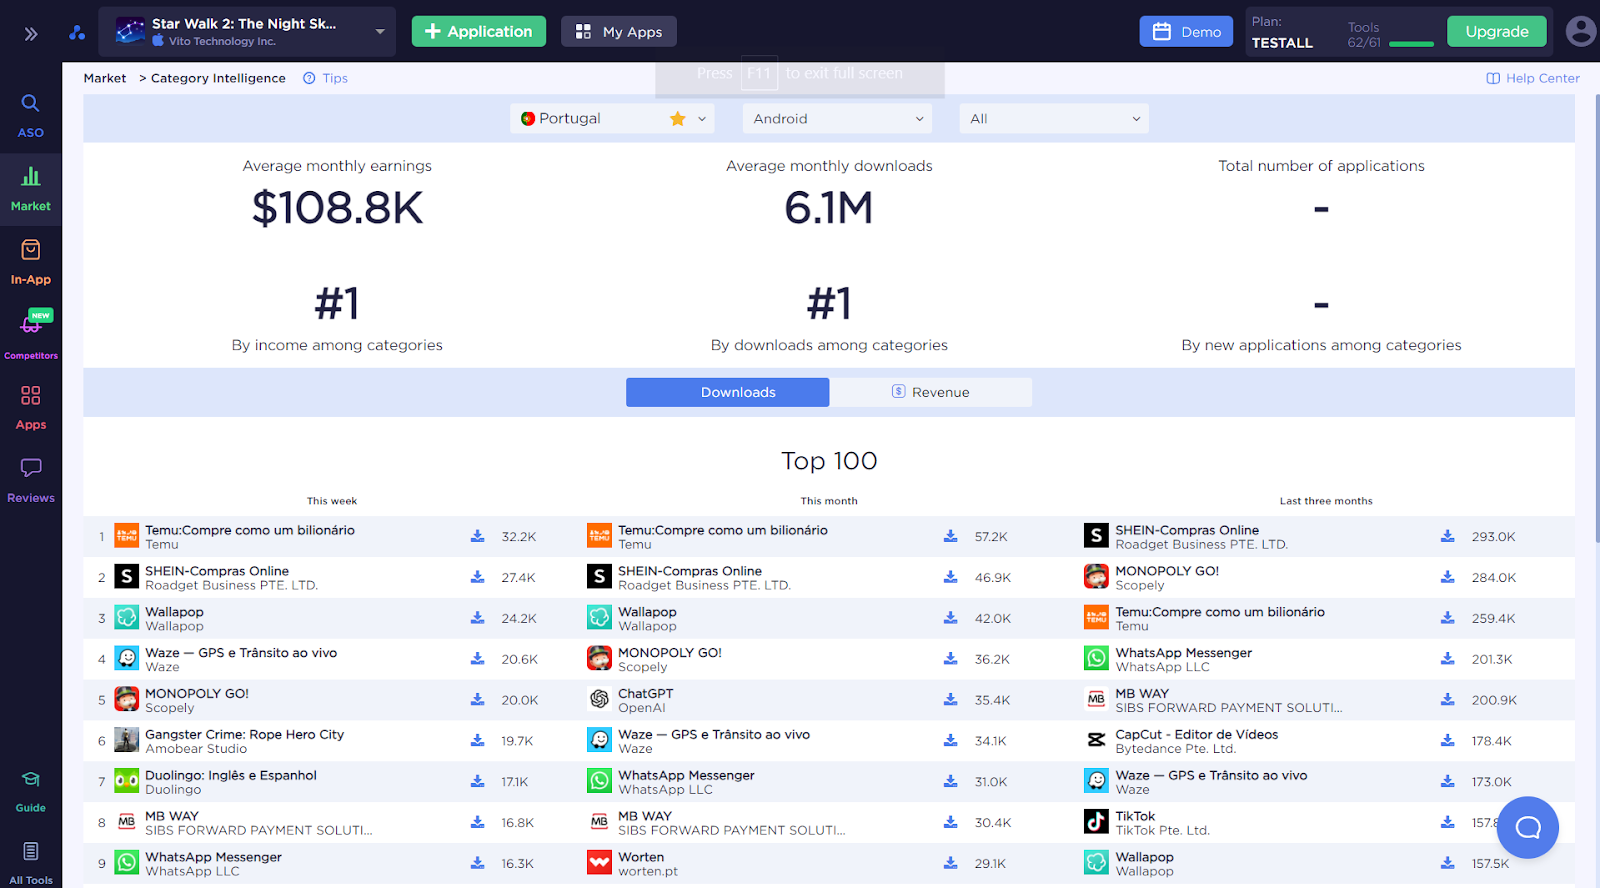Open In-App section in sidebar
Screen dimensions: 1600x888
31,263
